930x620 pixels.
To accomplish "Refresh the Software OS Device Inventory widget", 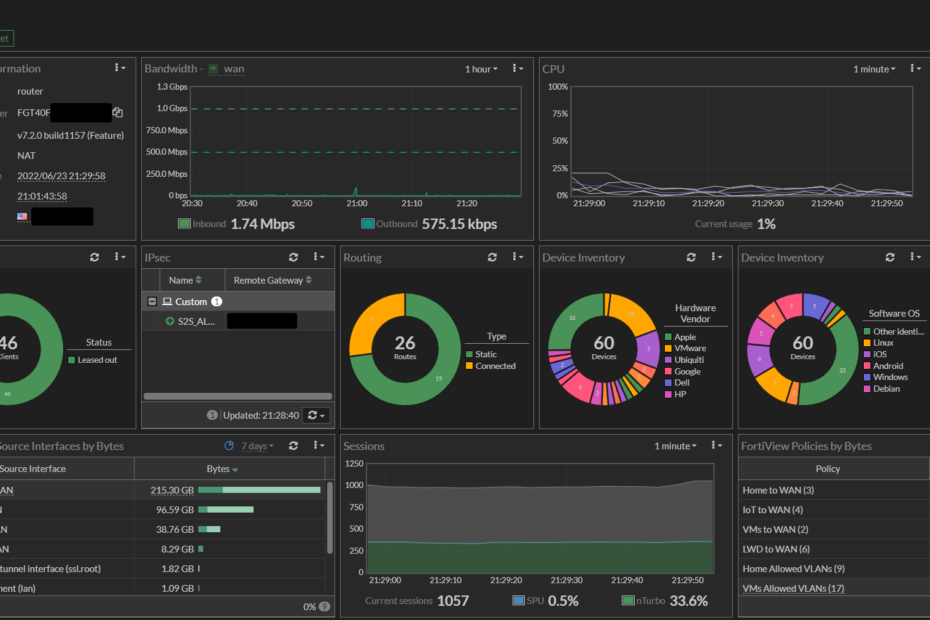I will tap(891, 257).
